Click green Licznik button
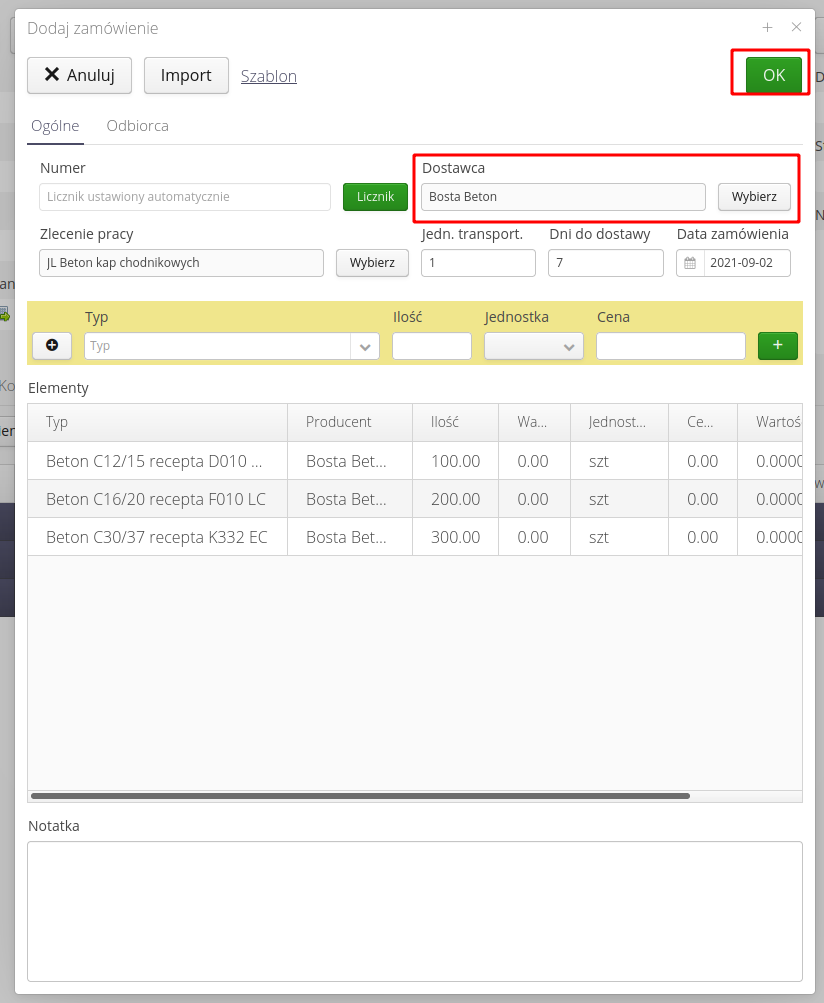Viewport: 824px width, 1003px height. point(375,197)
